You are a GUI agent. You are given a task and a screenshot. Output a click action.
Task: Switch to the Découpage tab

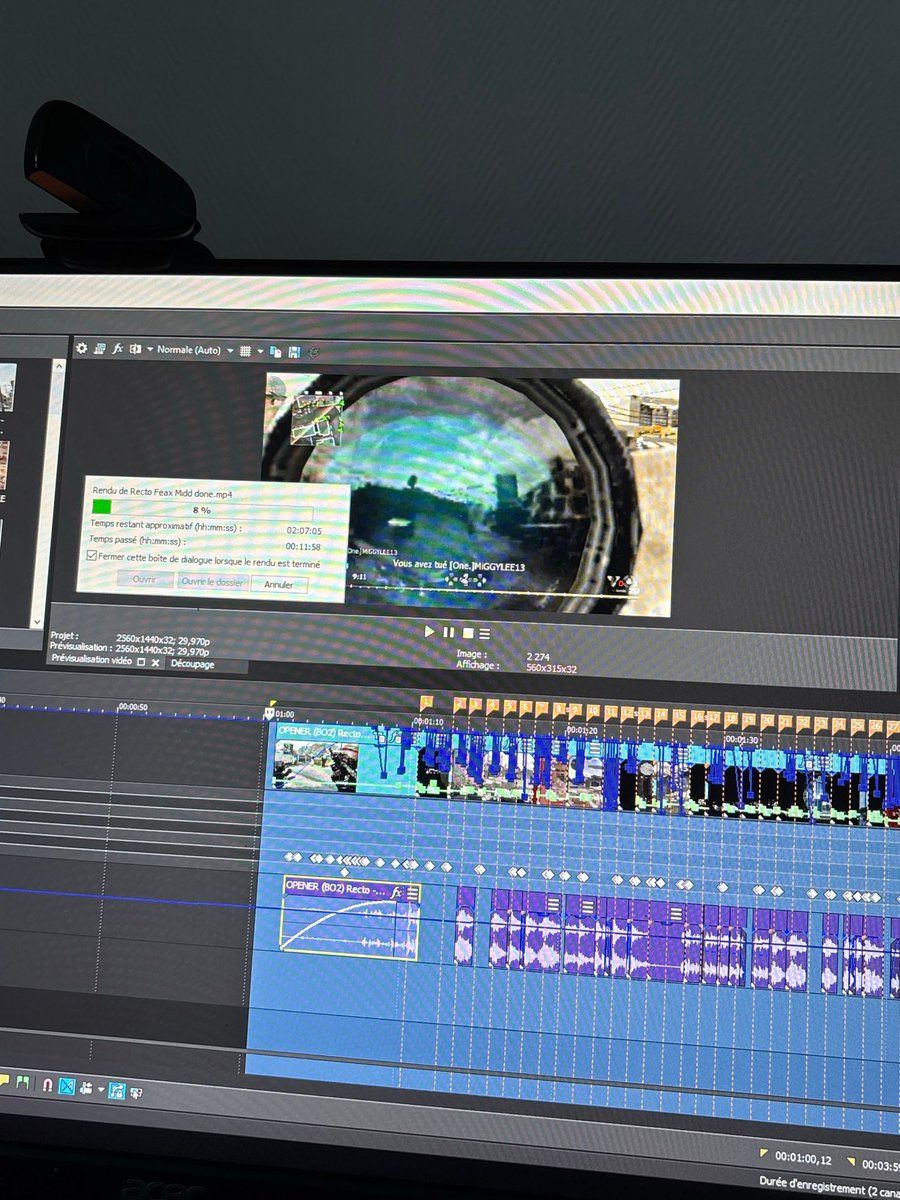pyautogui.click(x=196, y=663)
